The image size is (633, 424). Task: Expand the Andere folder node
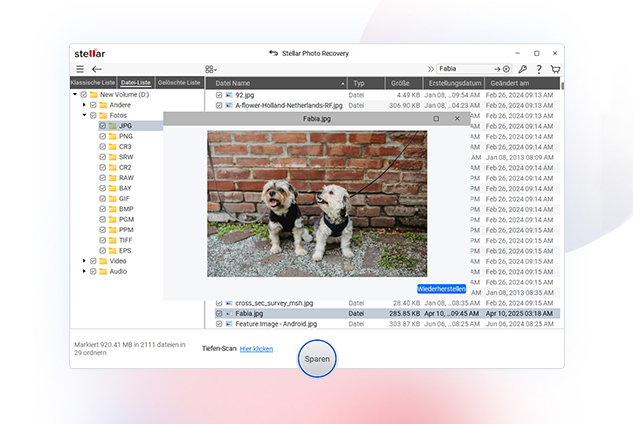[x=85, y=105]
